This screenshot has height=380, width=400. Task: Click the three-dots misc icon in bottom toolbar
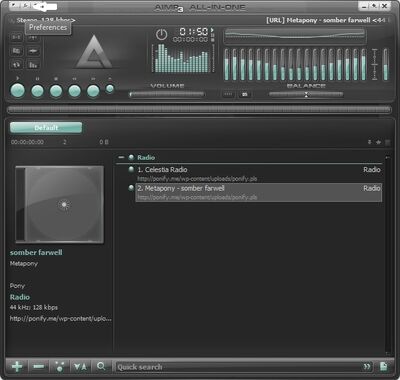60,367
